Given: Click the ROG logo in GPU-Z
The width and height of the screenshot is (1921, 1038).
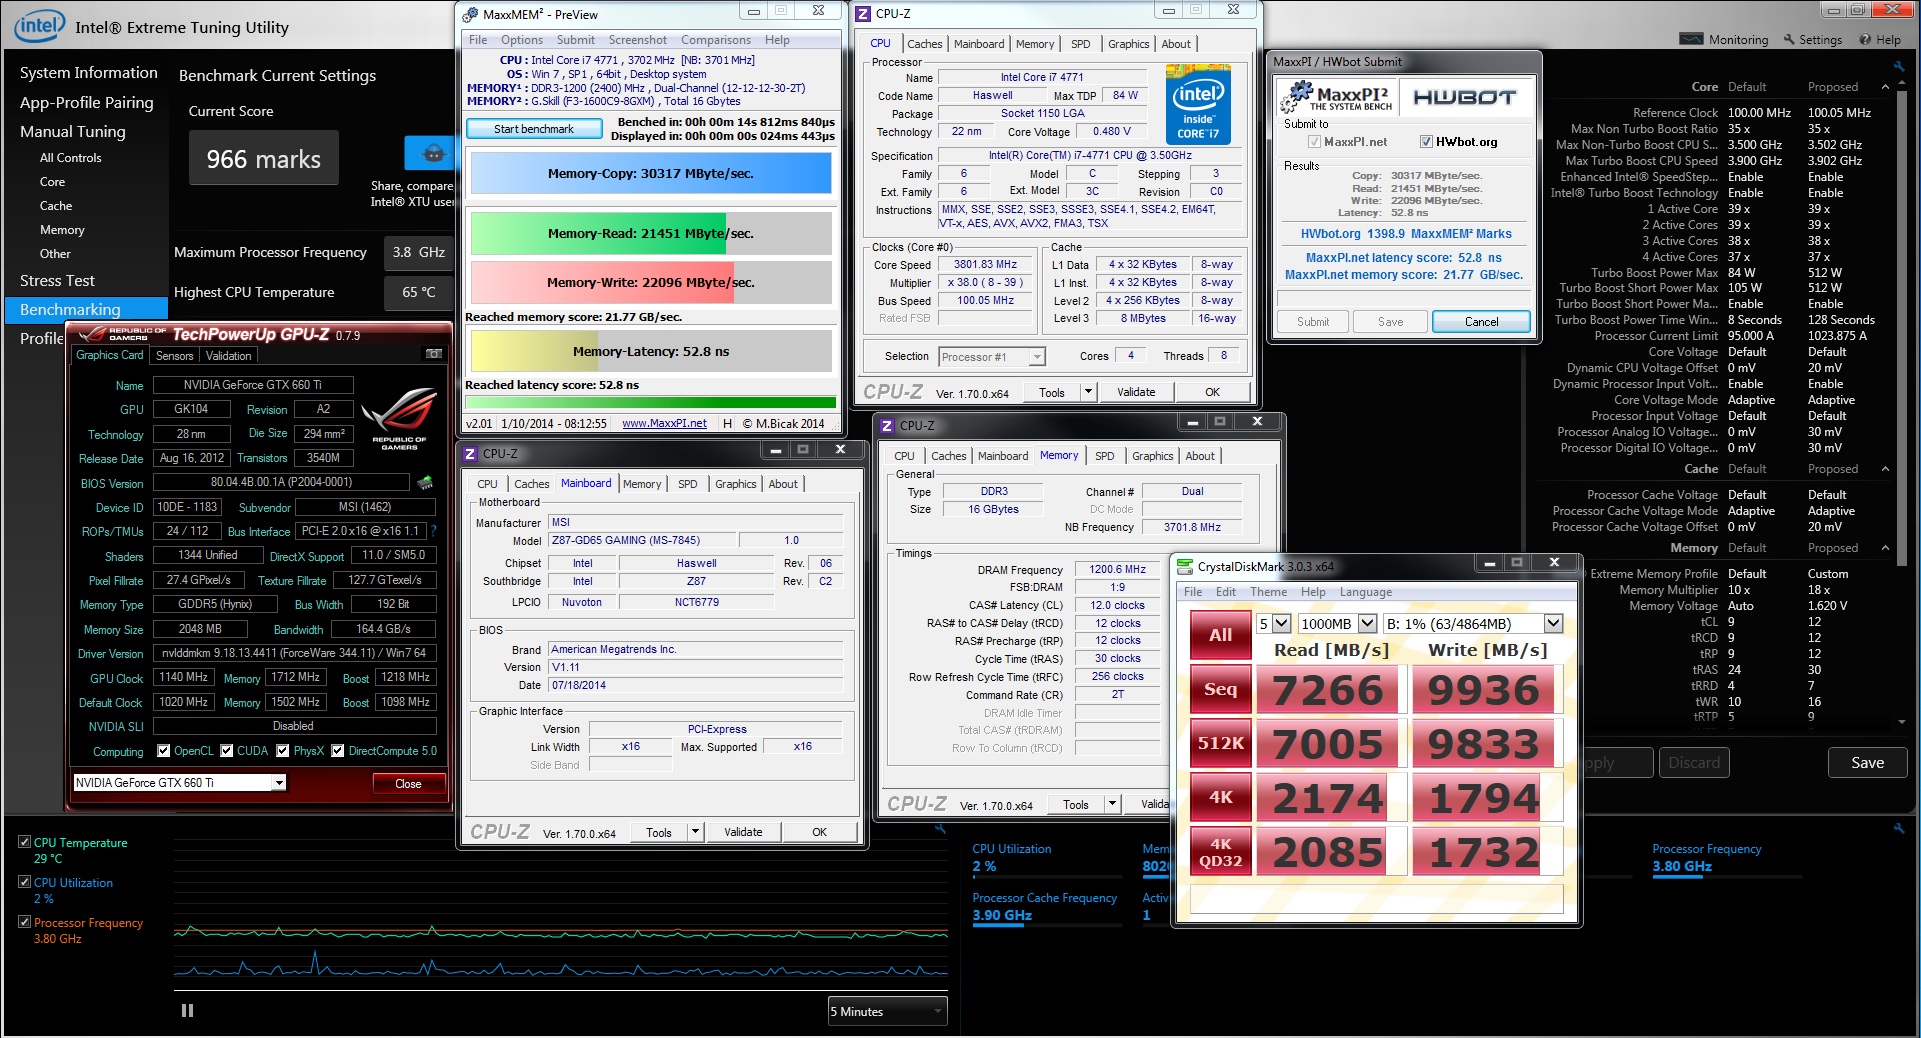Looking at the screenshot, I should tap(399, 418).
